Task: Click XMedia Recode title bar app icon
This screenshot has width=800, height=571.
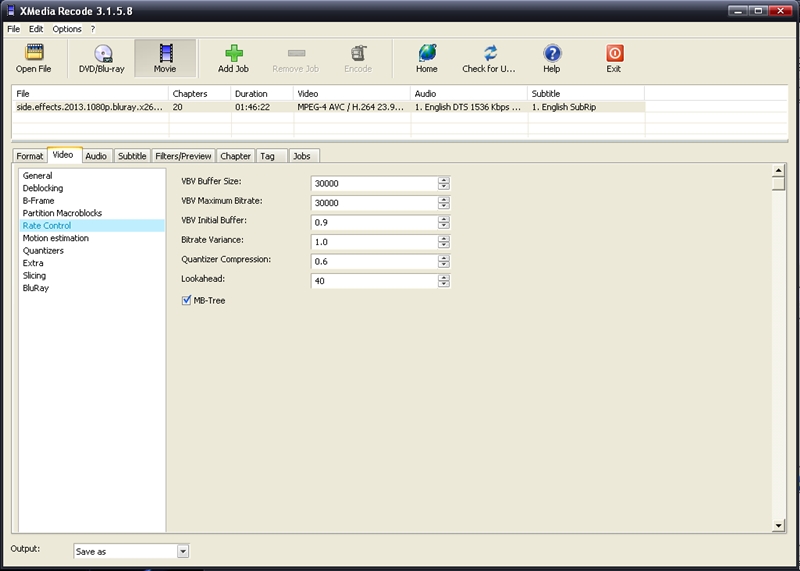Action: point(11,10)
